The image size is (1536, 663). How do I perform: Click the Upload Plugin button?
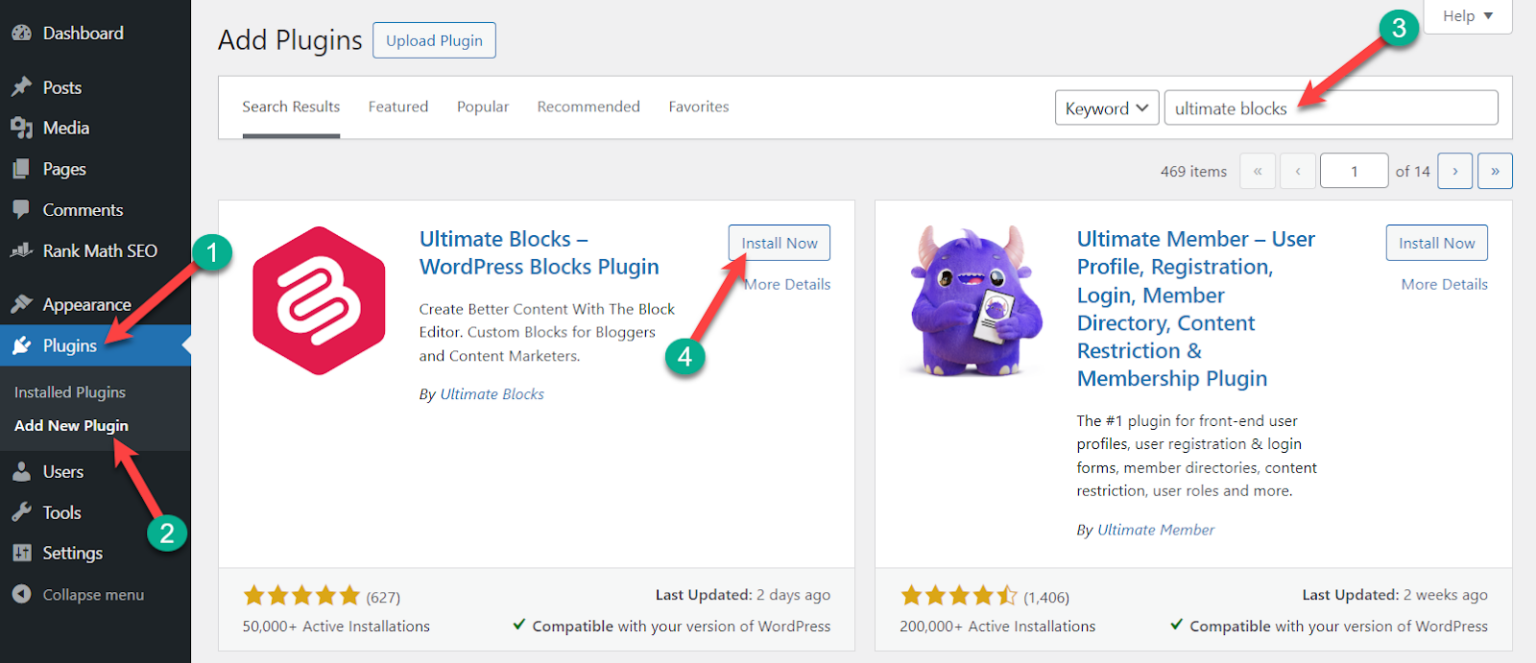point(434,41)
